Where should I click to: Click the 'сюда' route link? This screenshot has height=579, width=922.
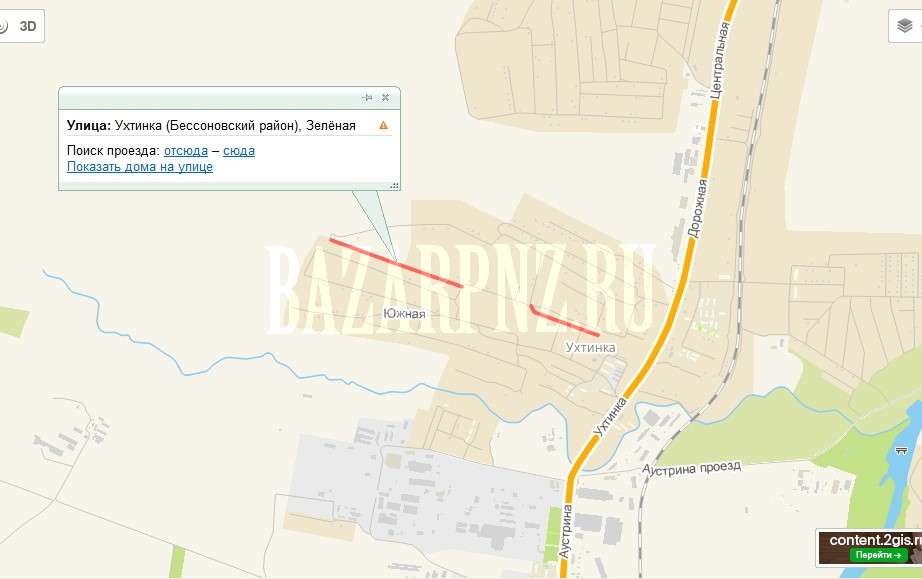(x=239, y=150)
